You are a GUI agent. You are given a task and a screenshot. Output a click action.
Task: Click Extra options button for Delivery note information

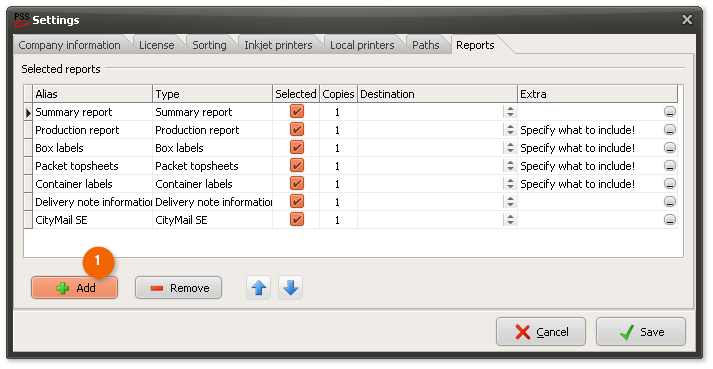pyautogui.click(x=669, y=202)
